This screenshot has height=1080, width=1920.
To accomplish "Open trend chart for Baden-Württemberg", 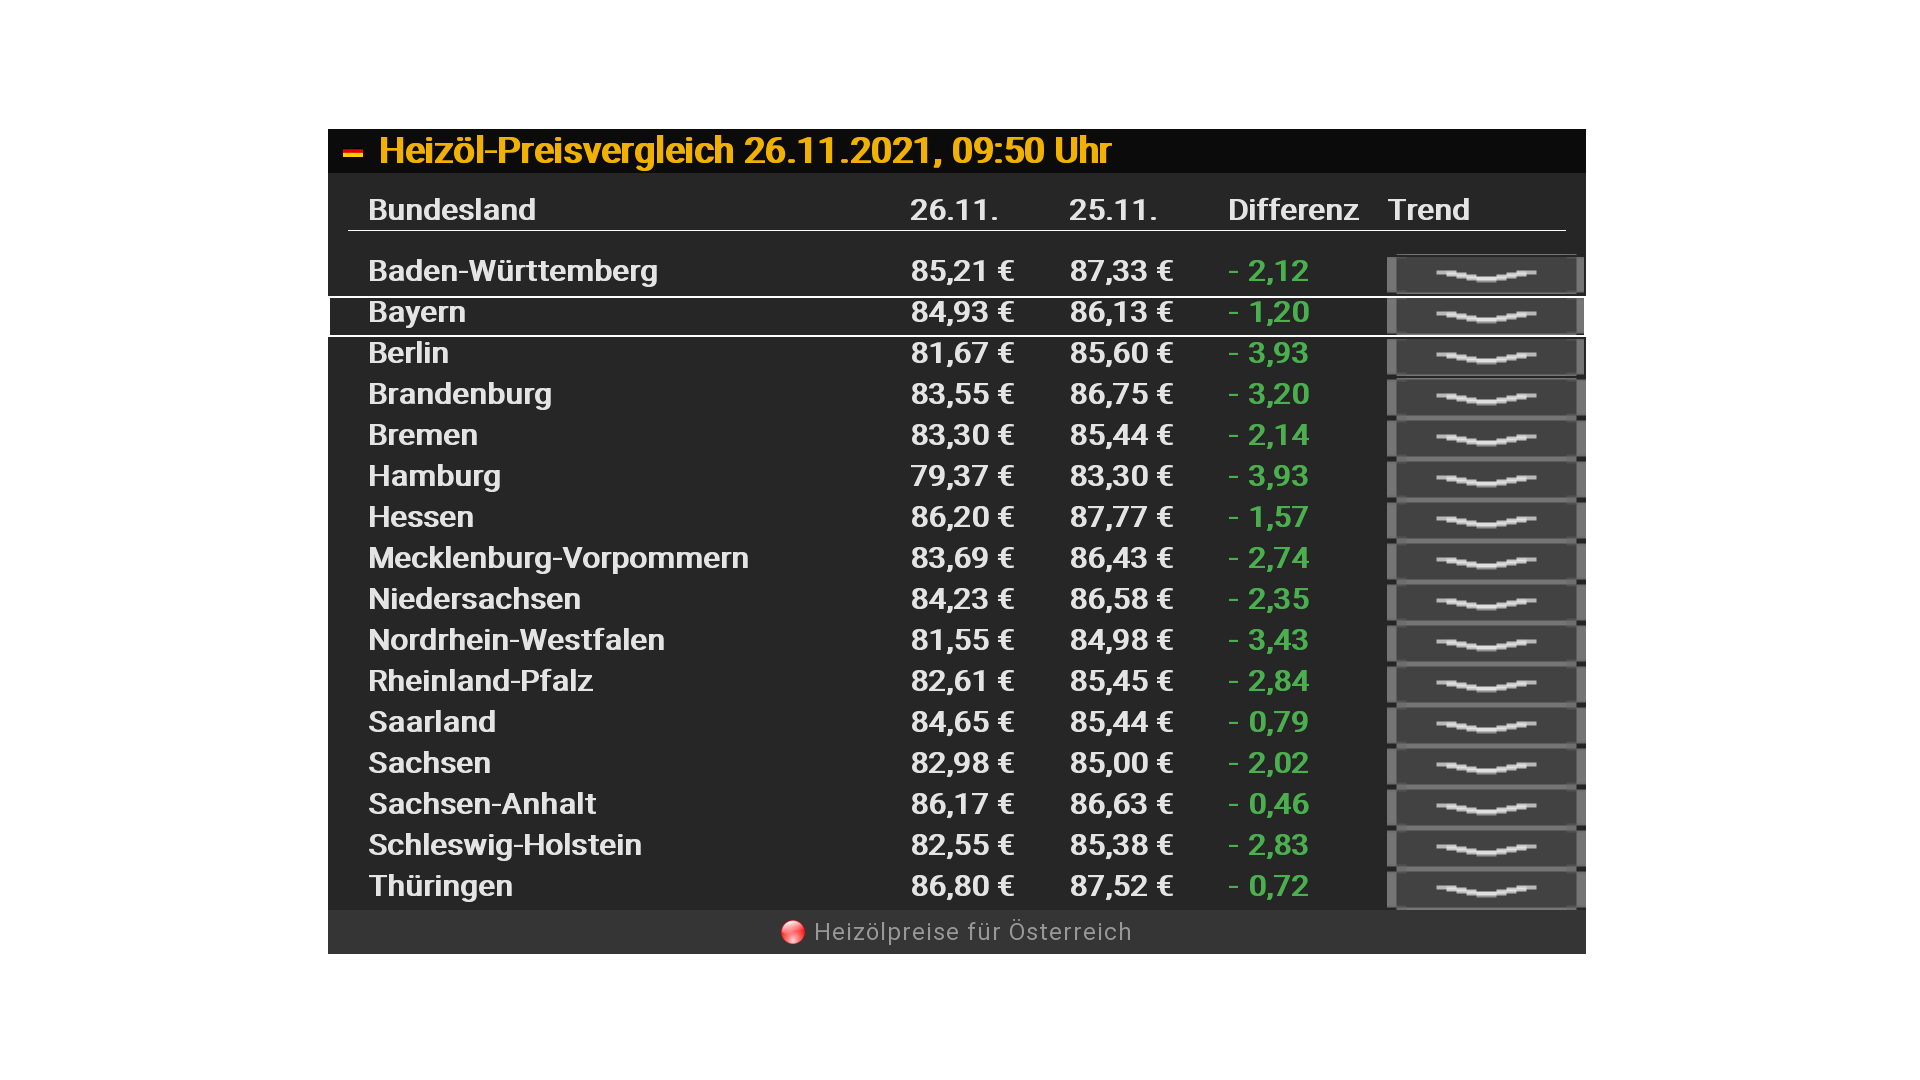I will (1485, 275).
